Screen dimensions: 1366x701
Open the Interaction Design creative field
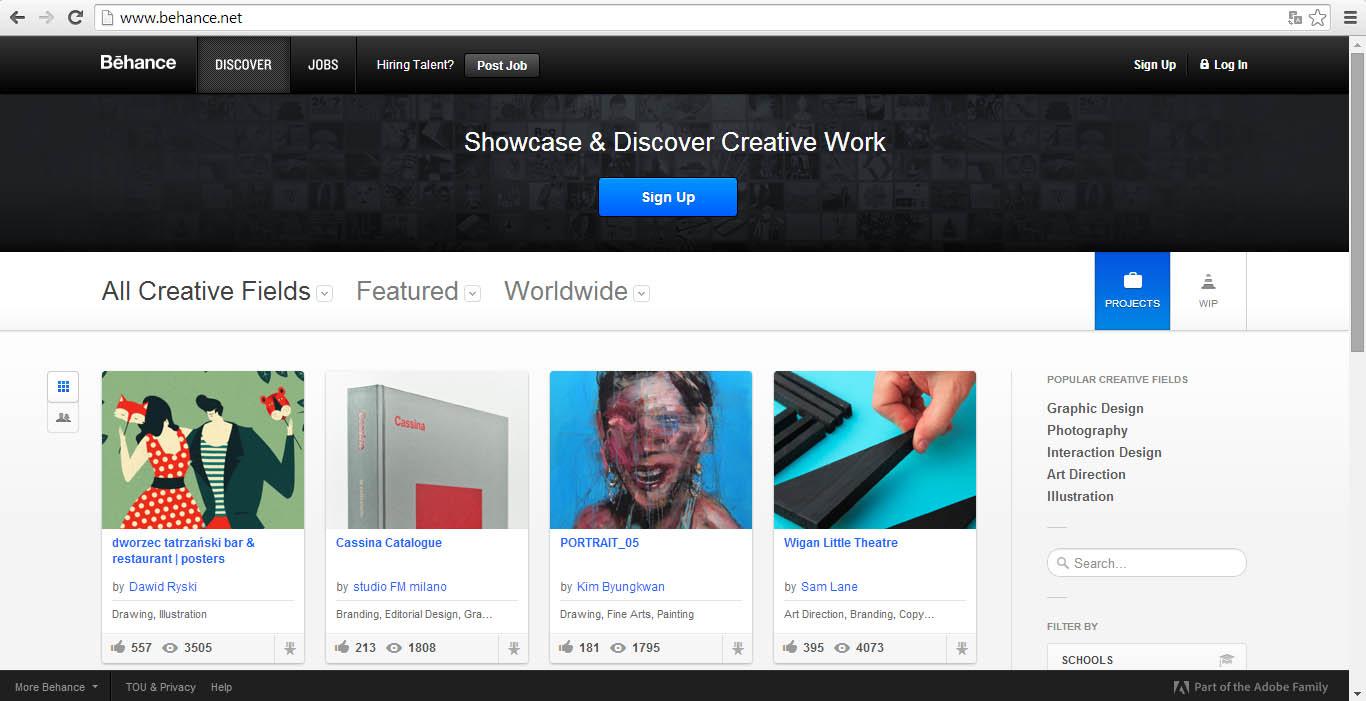click(1104, 452)
